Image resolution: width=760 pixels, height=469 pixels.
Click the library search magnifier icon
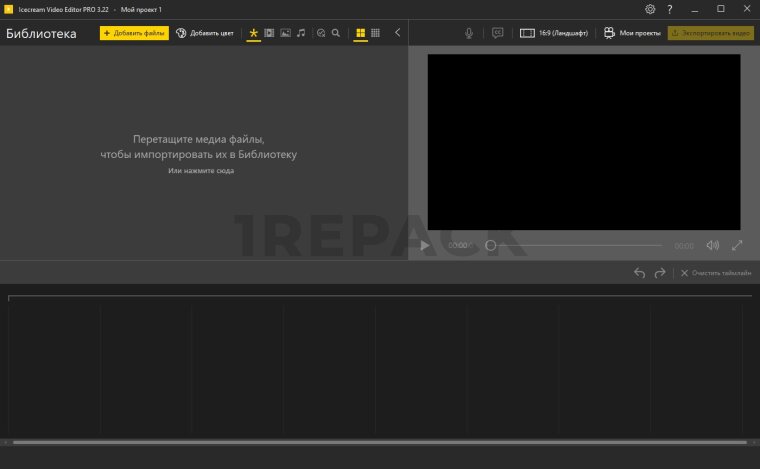click(336, 33)
